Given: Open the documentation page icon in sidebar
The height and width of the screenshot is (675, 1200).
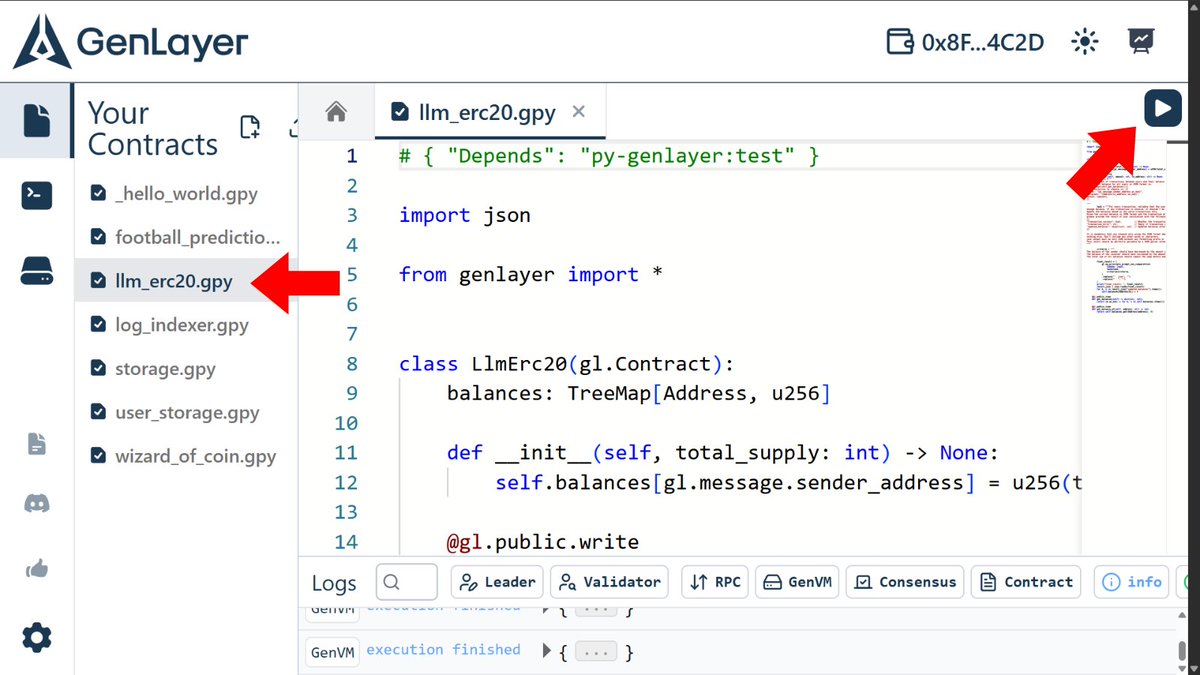Looking at the screenshot, I should (x=36, y=444).
